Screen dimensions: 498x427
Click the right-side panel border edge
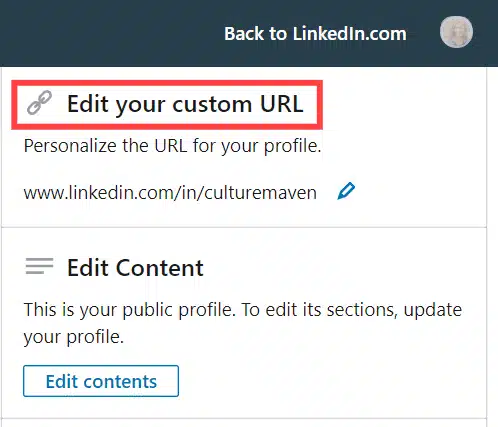(487, 247)
